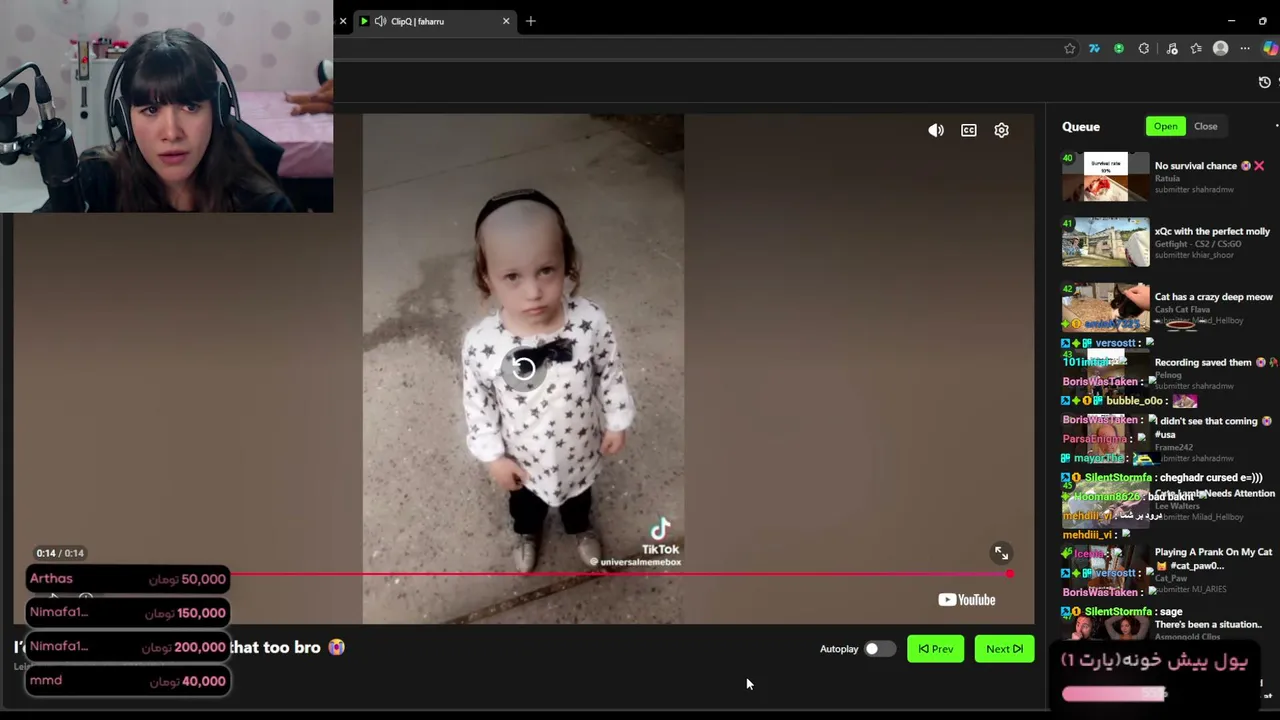Open the media control music icon
Viewport: 1280px width, 720px height.
1172,48
